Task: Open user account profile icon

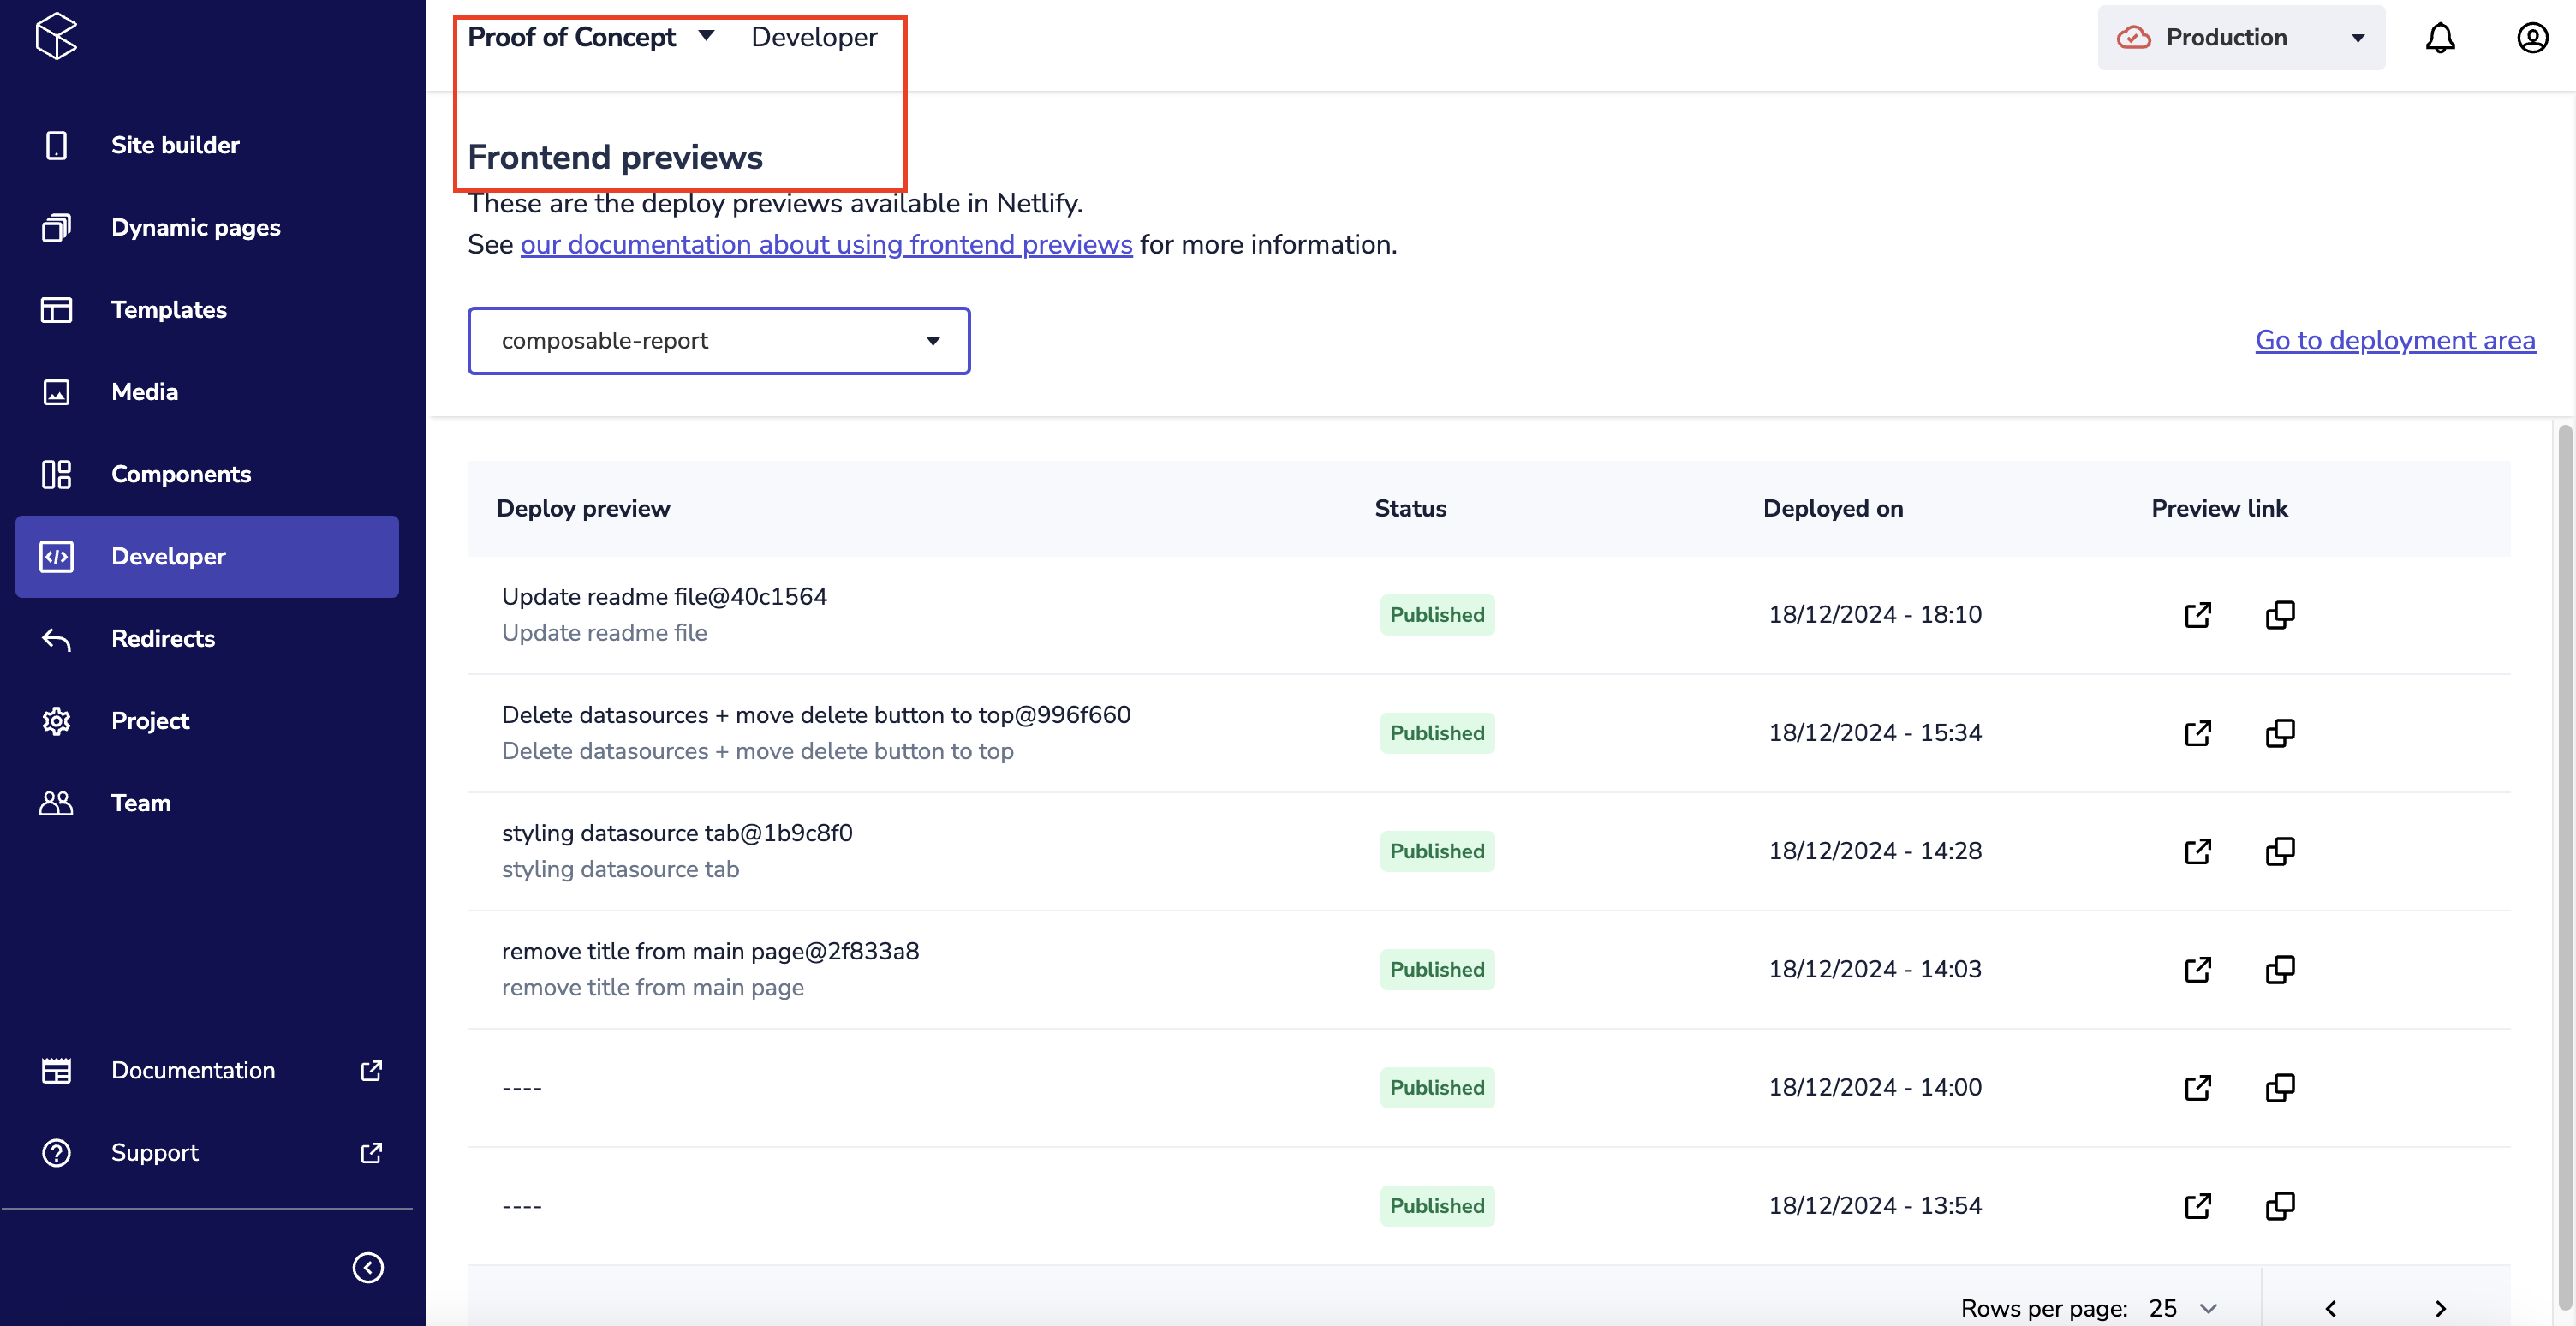Action: [x=2532, y=38]
